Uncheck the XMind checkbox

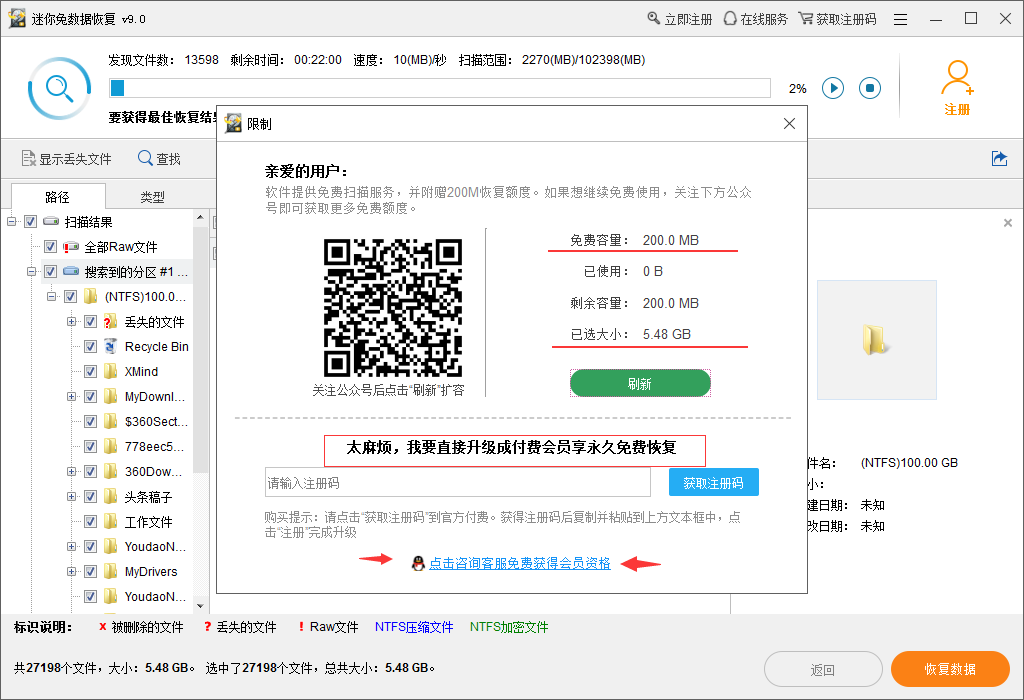click(x=91, y=372)
